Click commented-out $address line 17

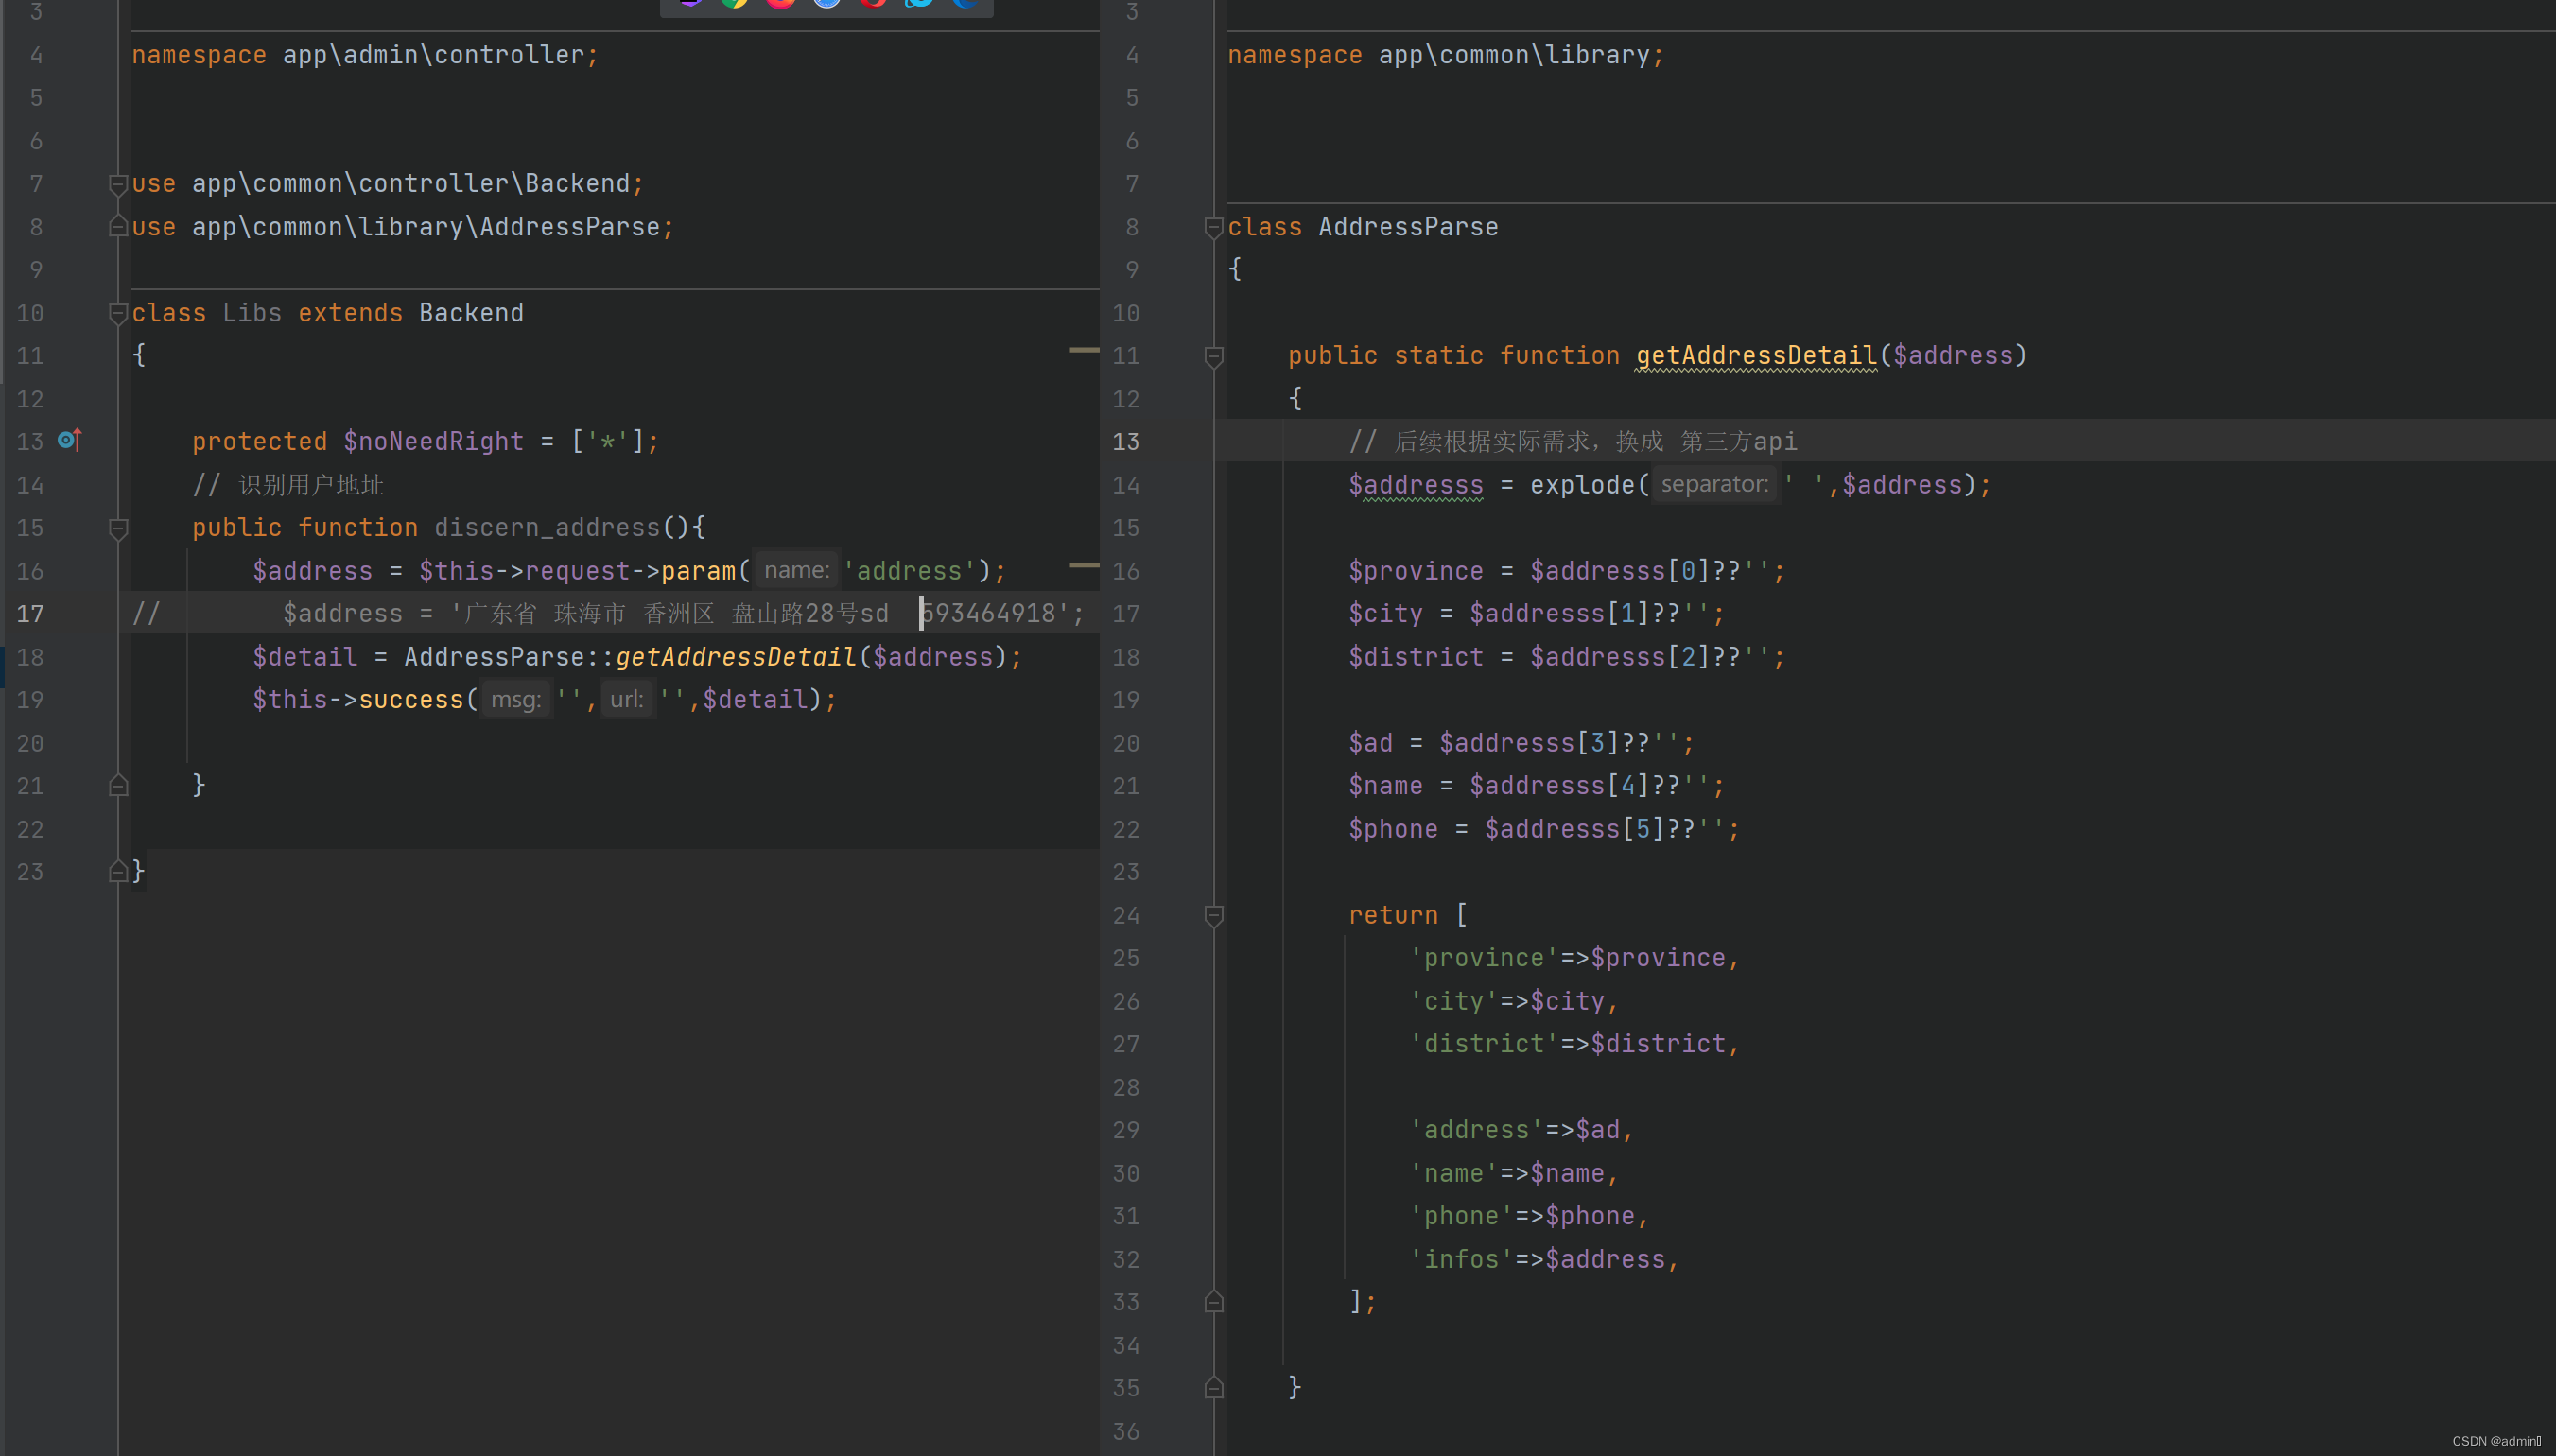608,614
